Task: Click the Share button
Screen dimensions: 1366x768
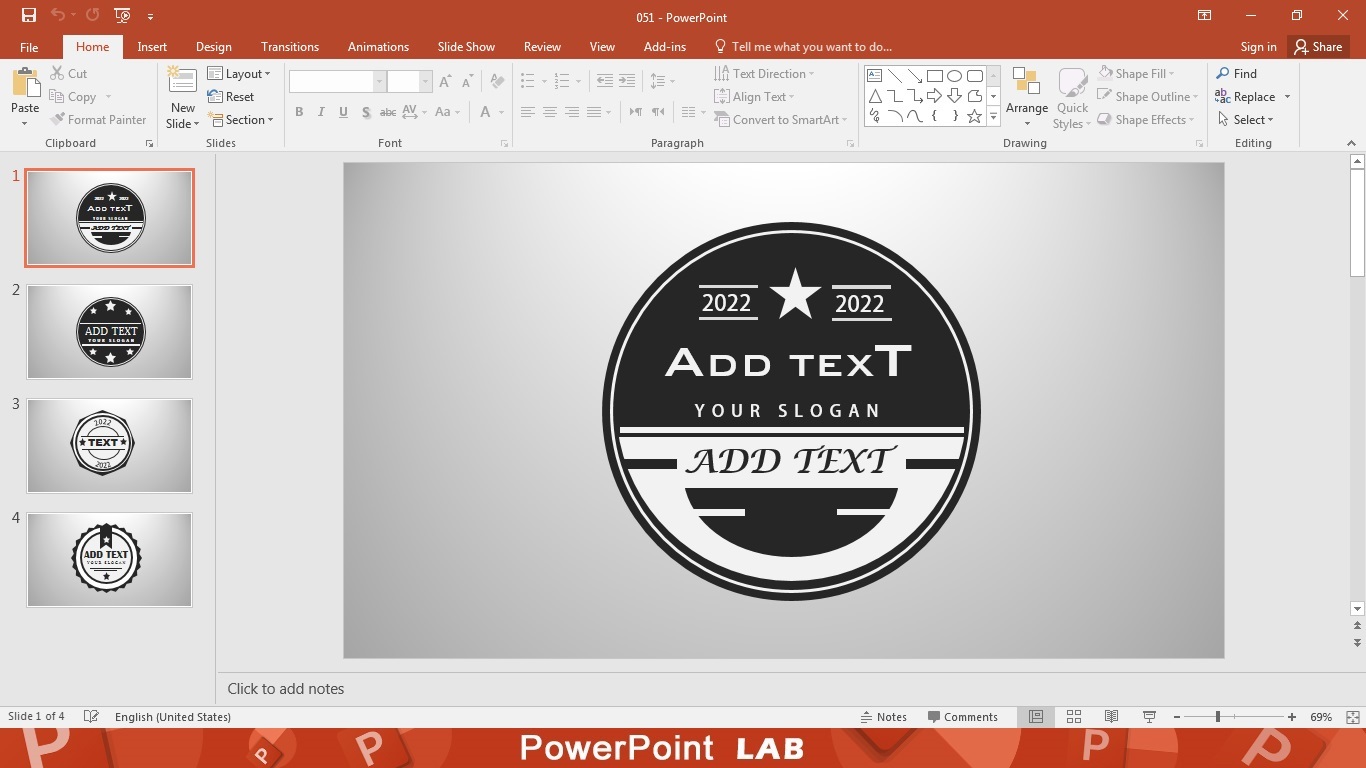Action: pos(1317,47)
